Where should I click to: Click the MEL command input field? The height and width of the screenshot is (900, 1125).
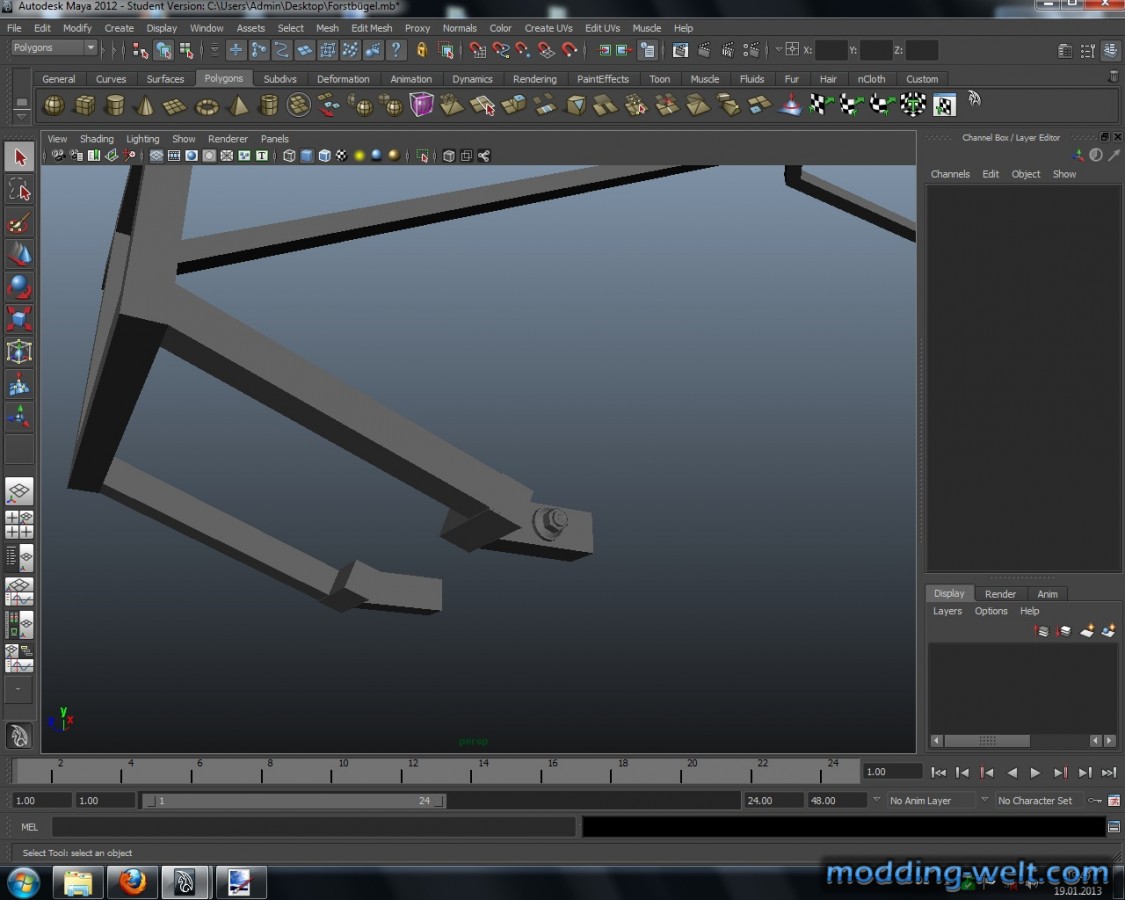pos(314,827)
